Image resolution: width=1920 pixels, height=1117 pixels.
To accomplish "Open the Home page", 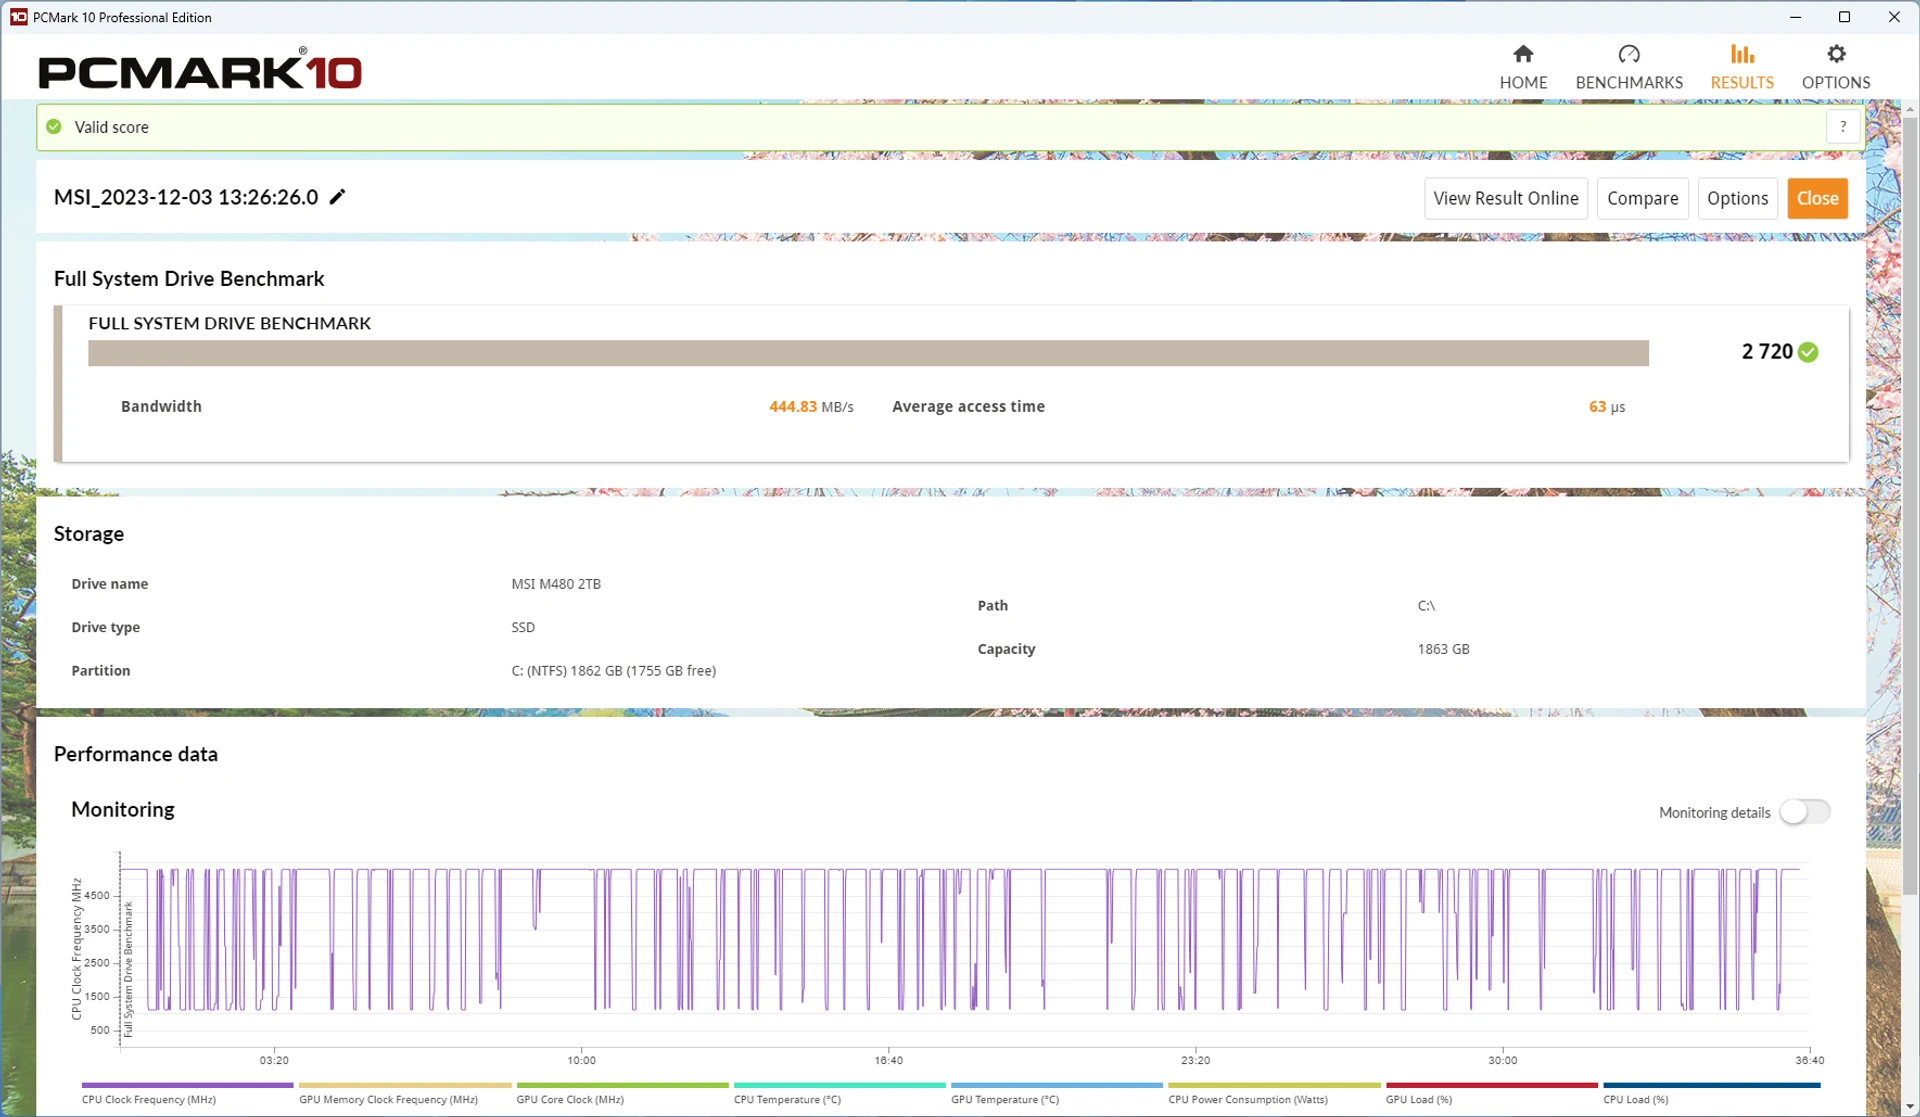I will coord(1523,67).
